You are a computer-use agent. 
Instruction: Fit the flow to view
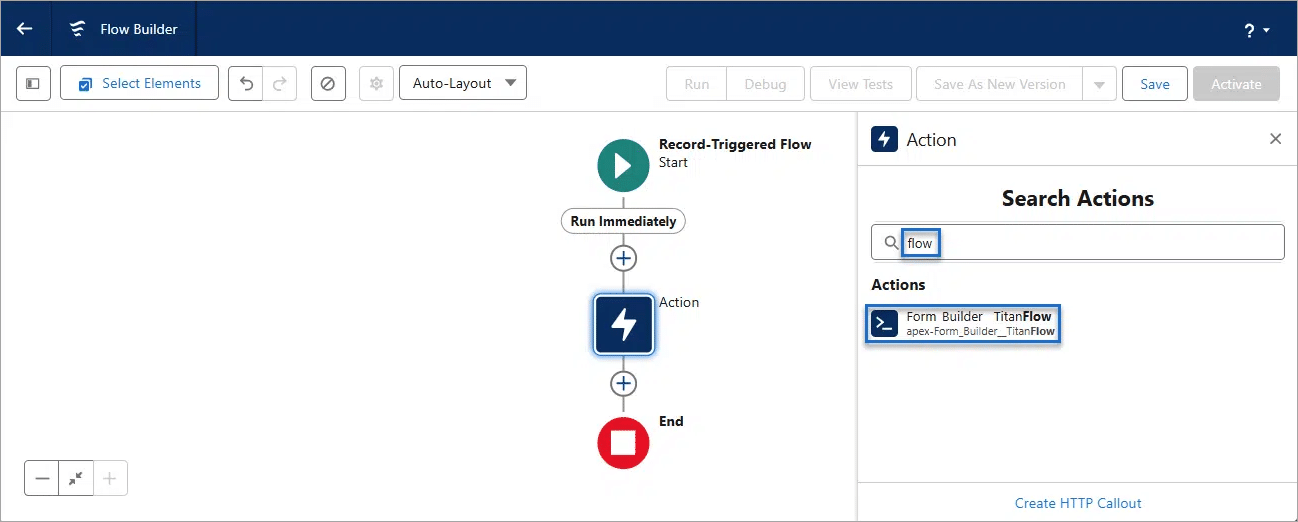(76, 478)
